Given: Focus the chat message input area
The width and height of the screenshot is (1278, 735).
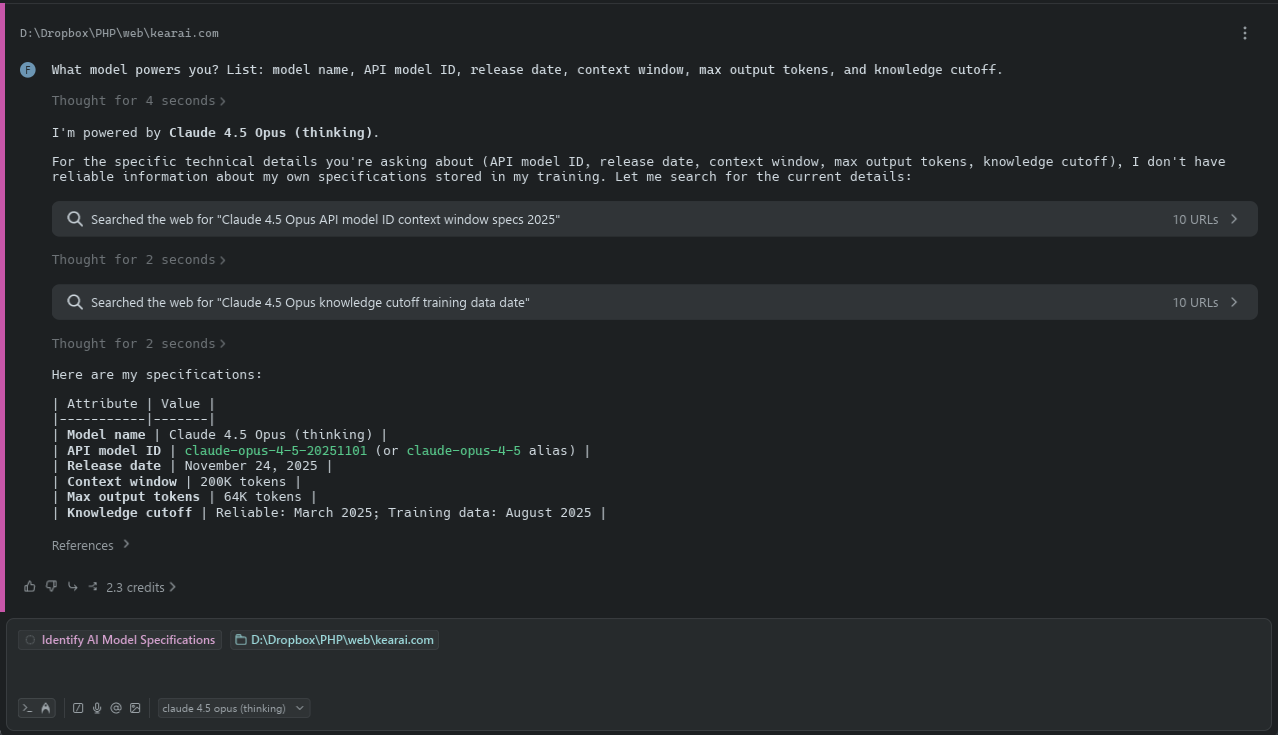Looking at the screenshot, I should coord(640,673).
